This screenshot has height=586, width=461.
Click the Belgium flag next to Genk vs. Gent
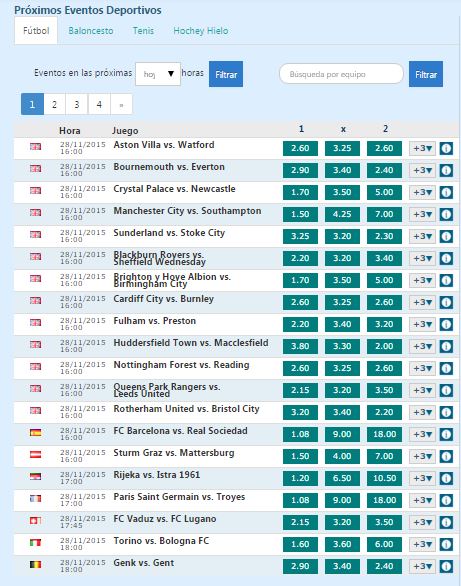35,564
